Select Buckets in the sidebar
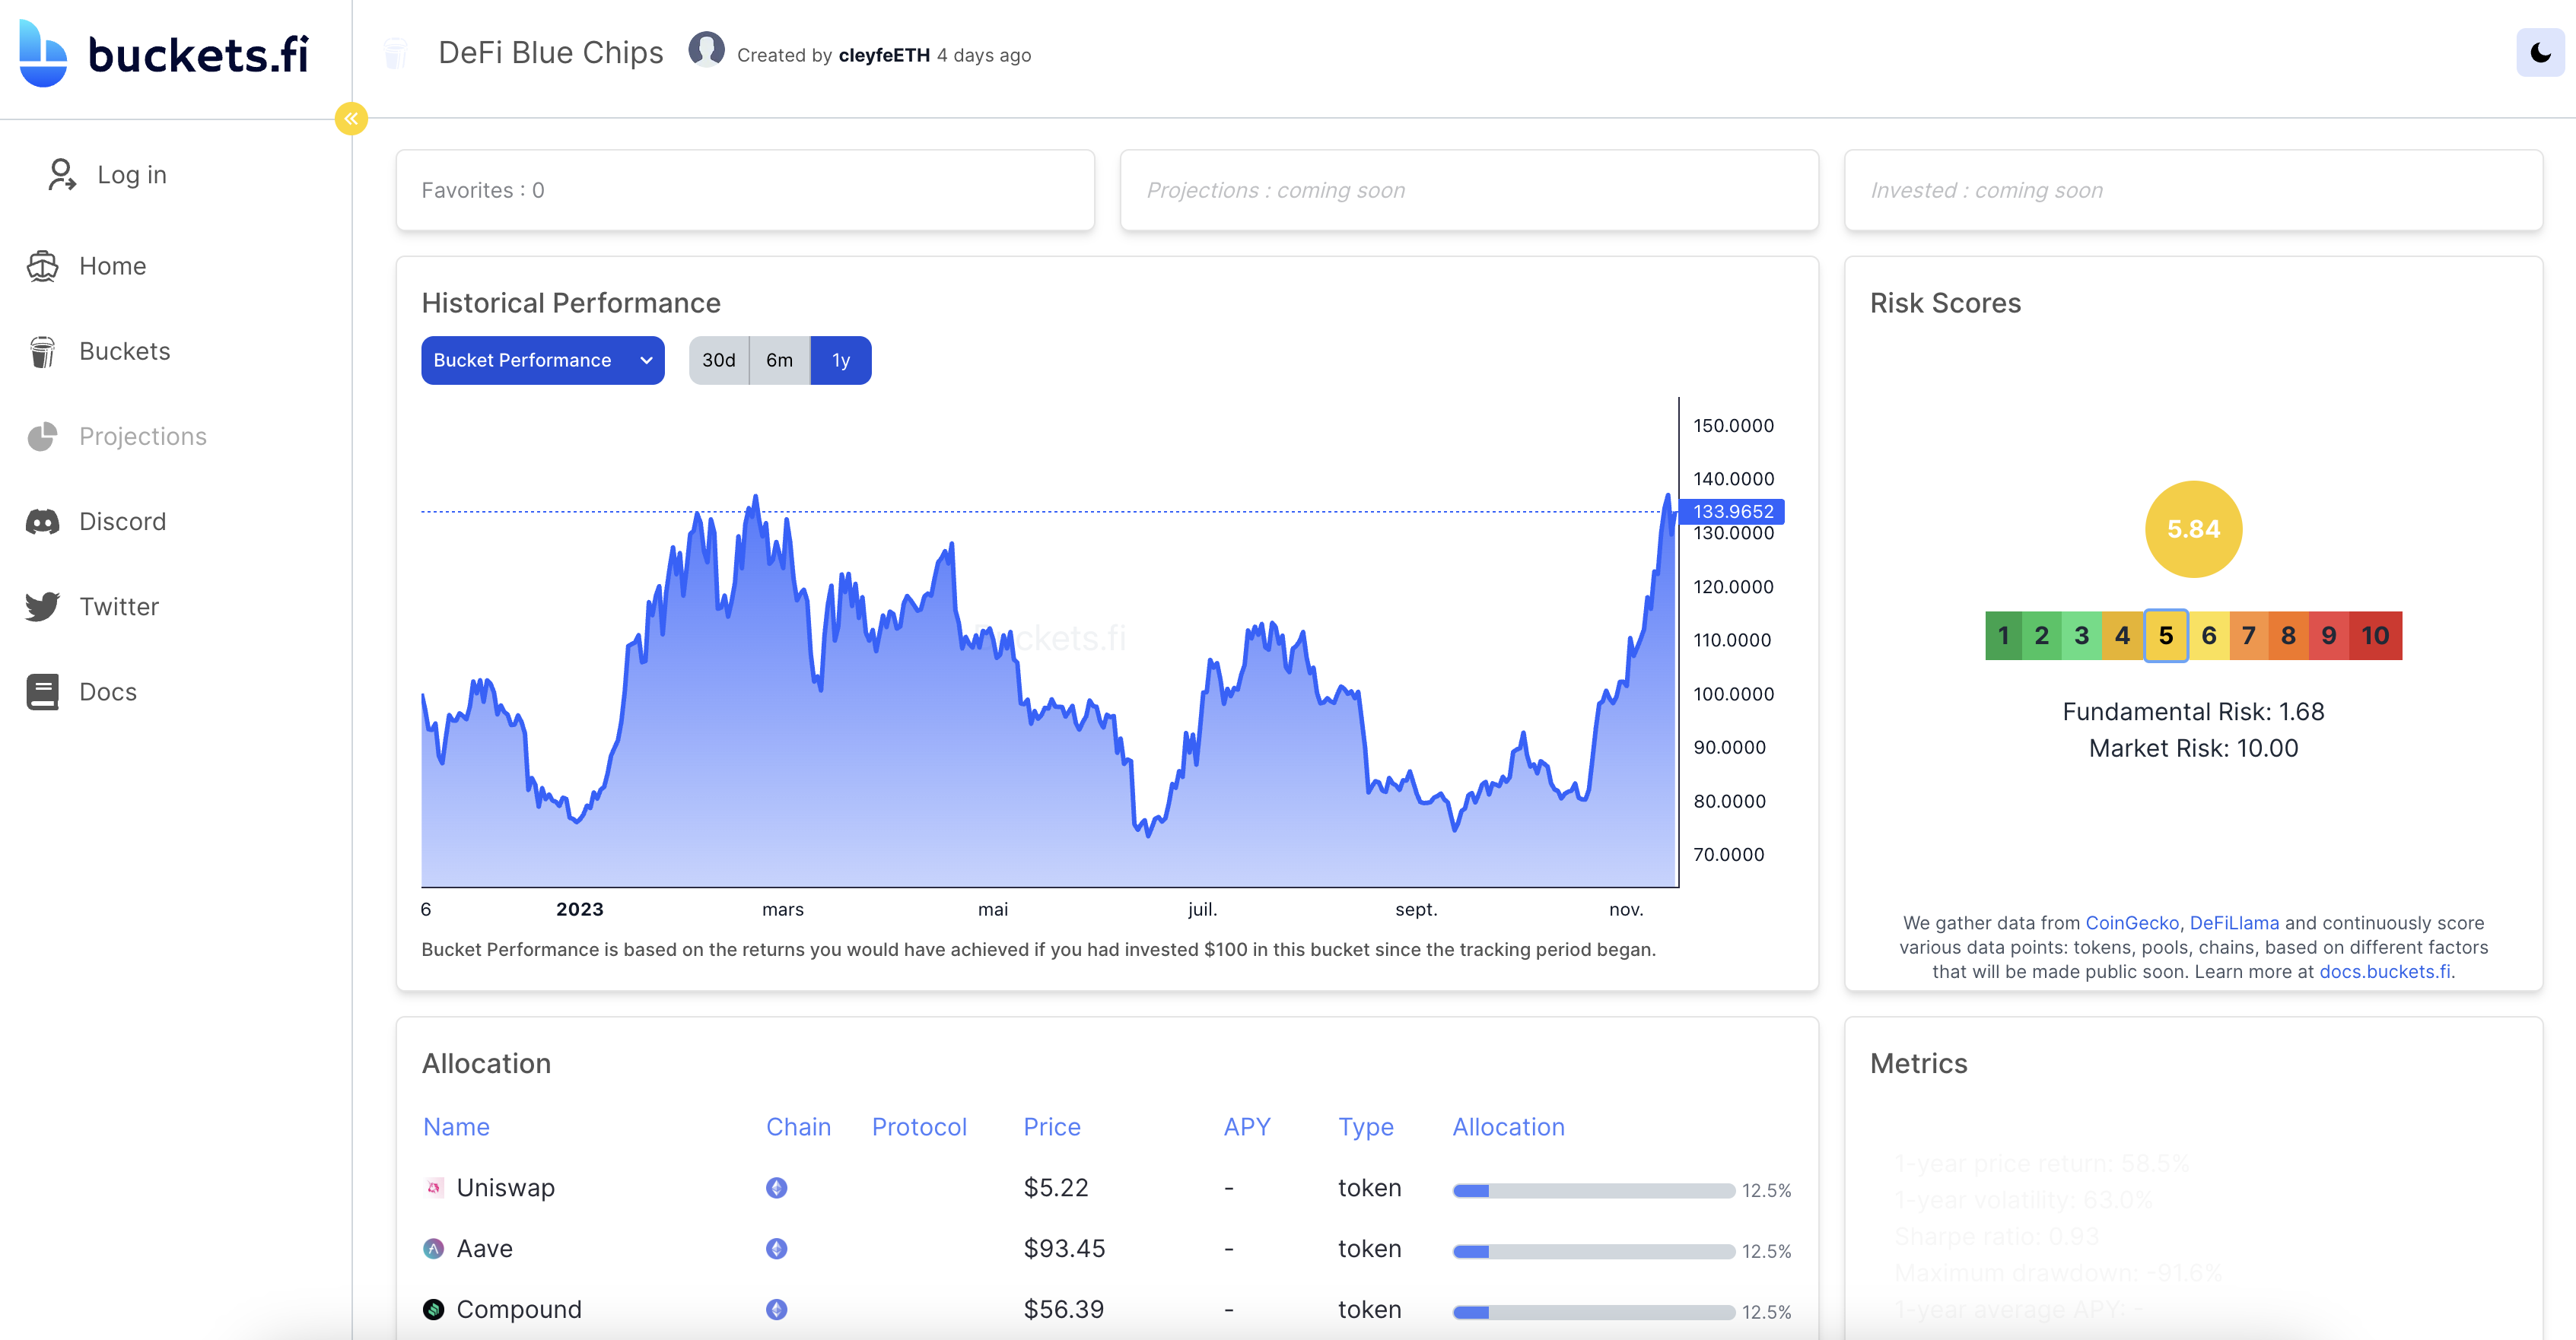This screenshot has width=2576, height=1340. [124, 351]
